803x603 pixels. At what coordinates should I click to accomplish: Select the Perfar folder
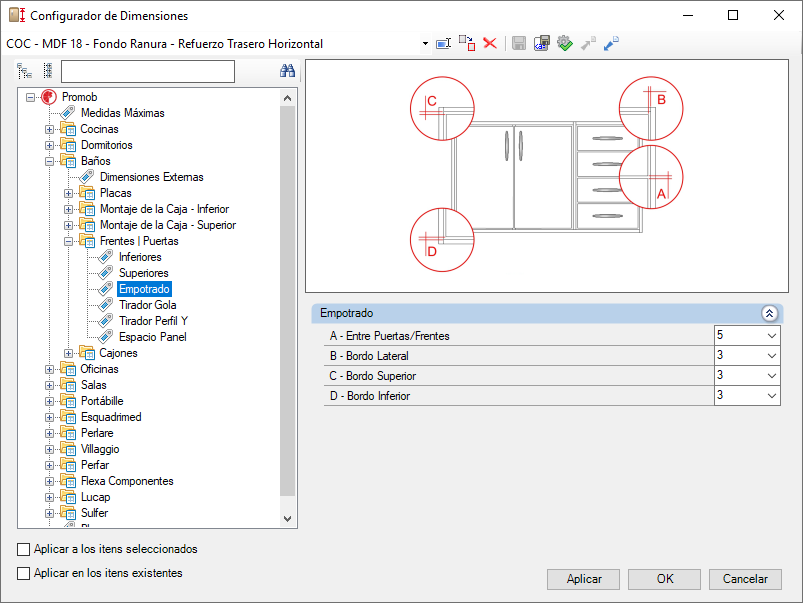tap(94, 465)
